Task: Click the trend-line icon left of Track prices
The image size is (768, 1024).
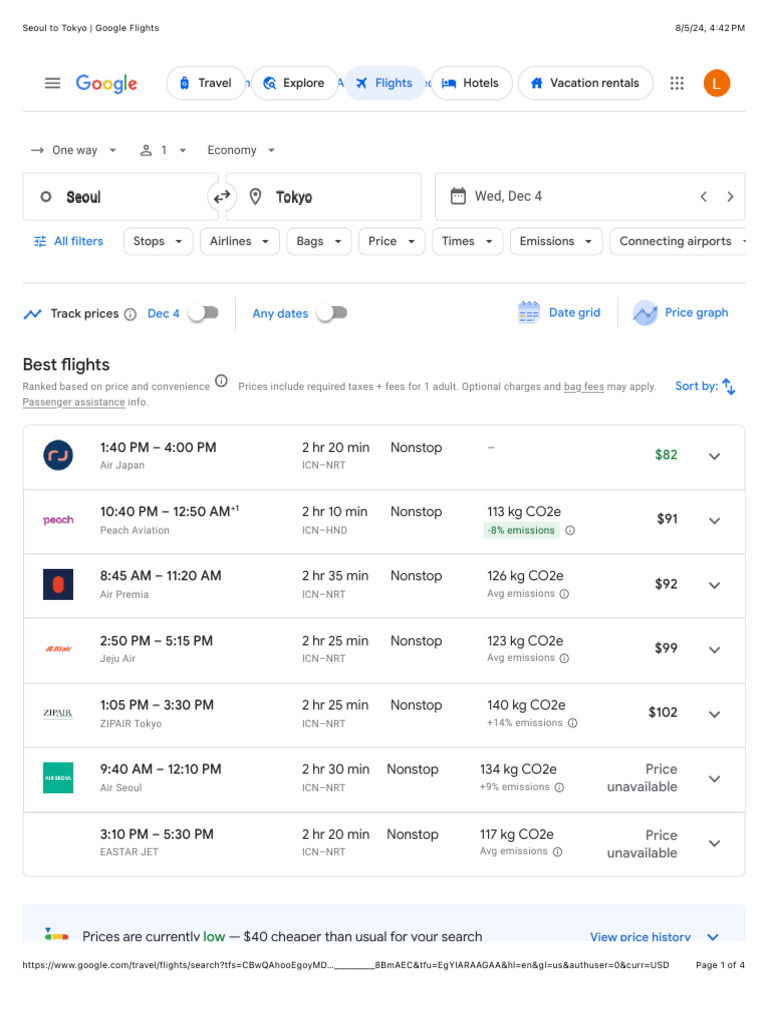Action: coord(33,314)
